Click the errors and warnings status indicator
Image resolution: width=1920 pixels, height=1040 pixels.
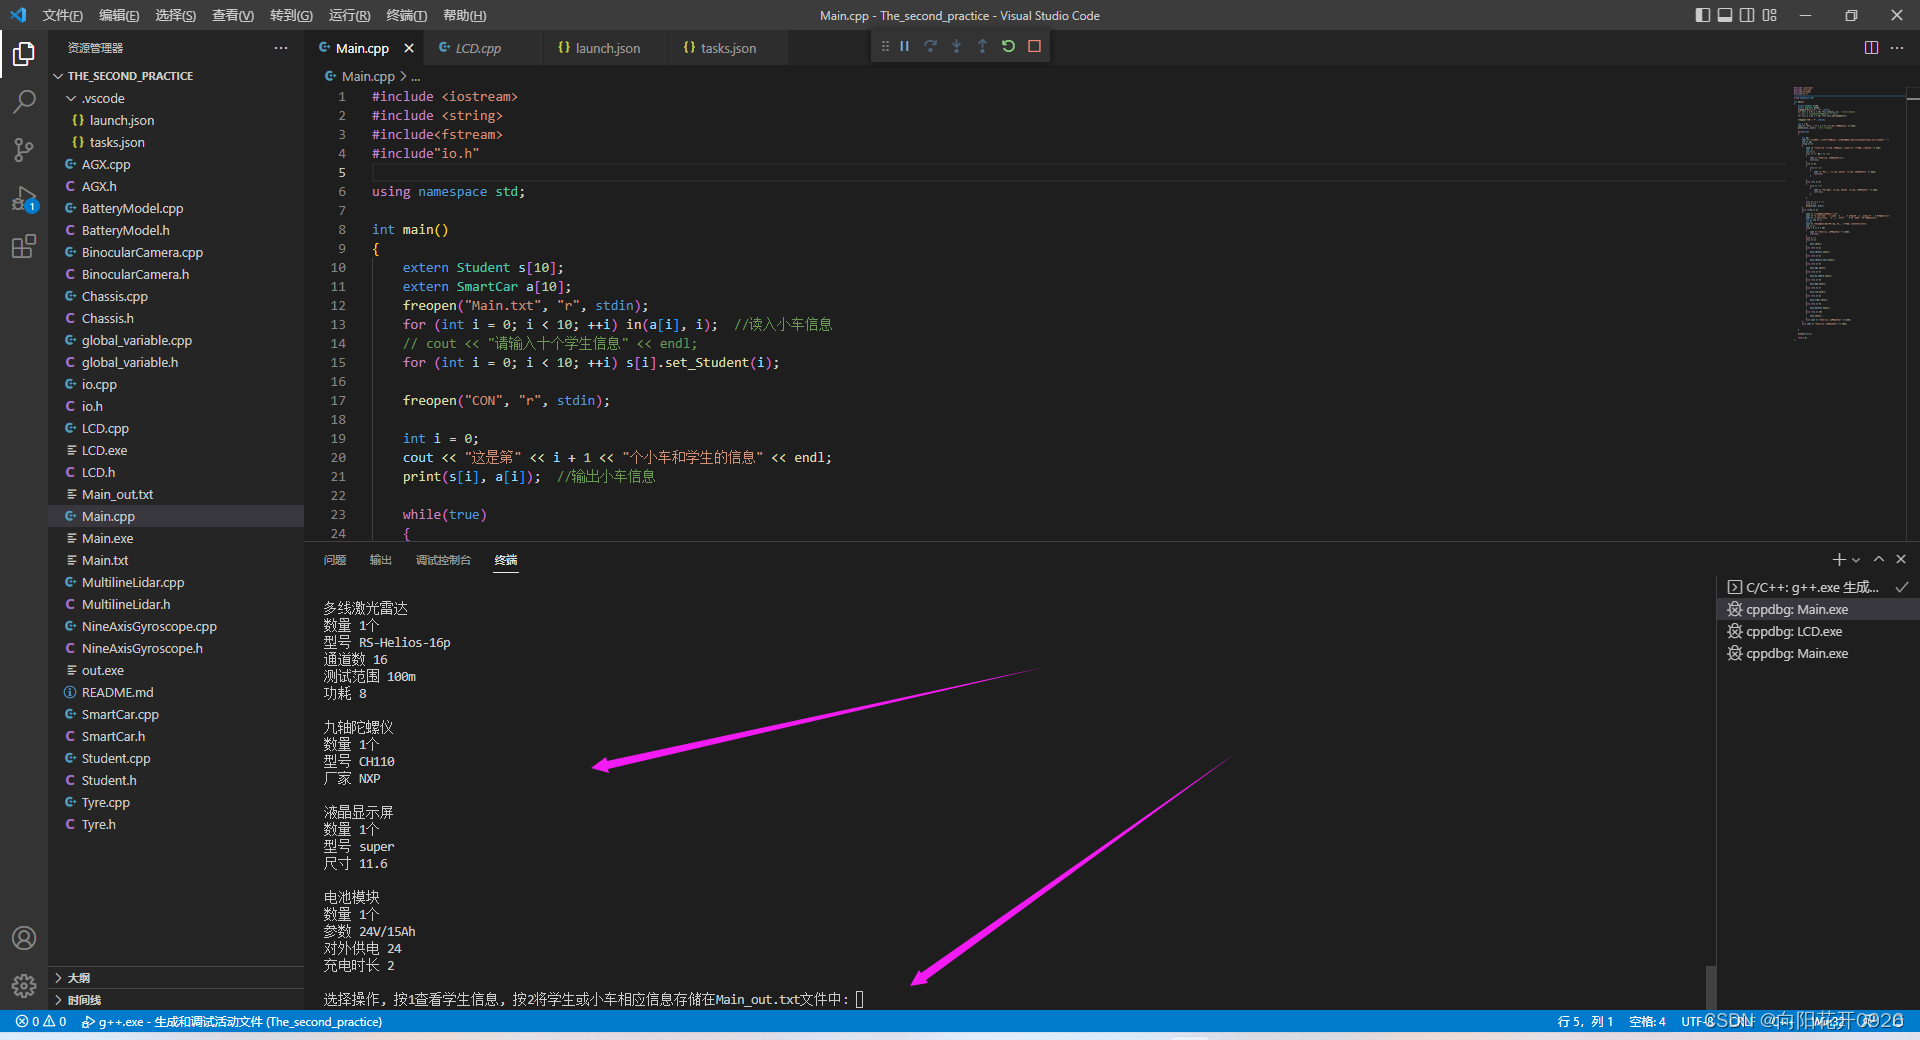pos(40,1021)
